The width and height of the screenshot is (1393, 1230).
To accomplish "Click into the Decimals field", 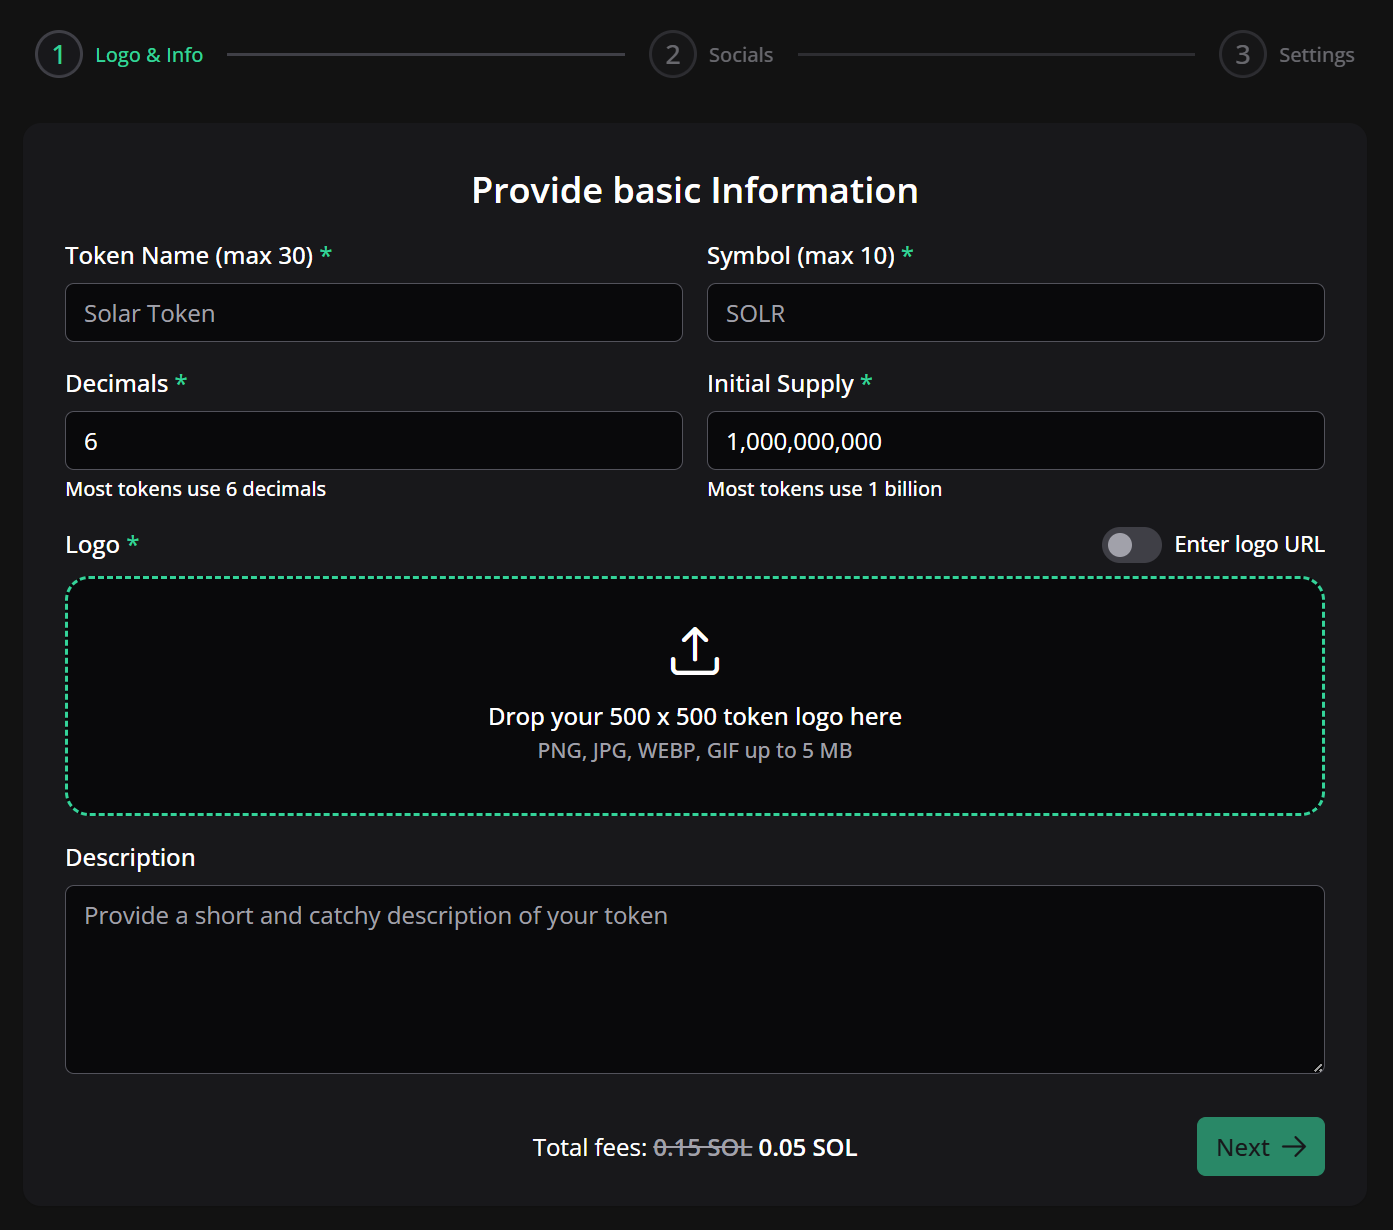I will (374, 441).
